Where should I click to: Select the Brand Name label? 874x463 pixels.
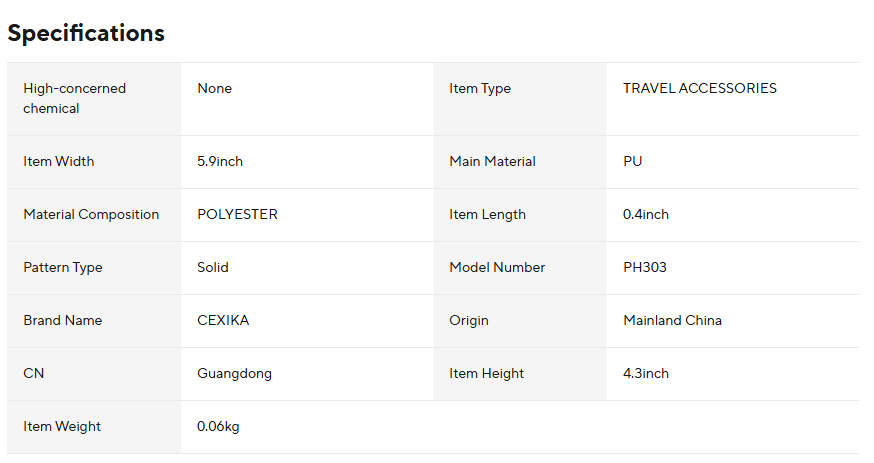pyautogui.click(x=63, y=320)
